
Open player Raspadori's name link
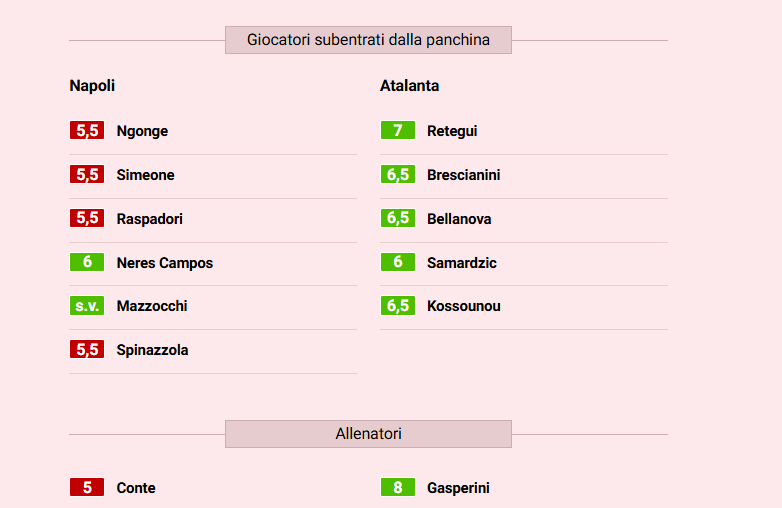(149, 219)
